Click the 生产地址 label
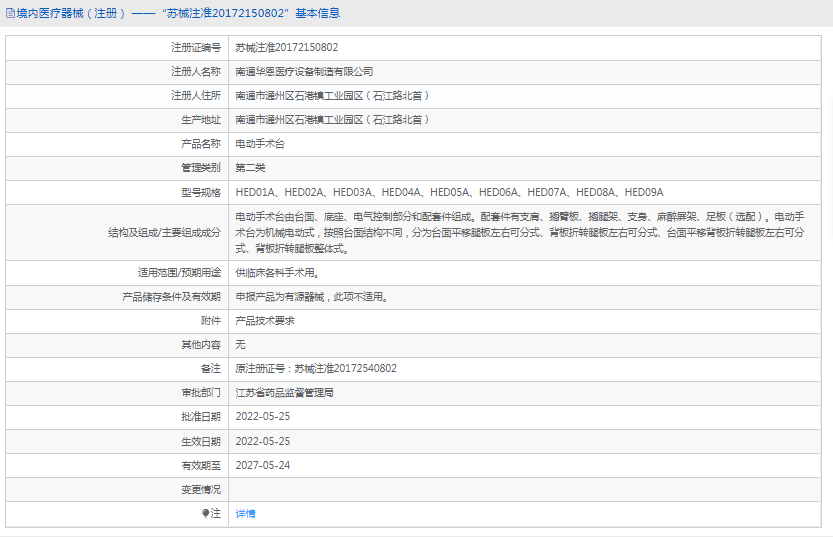Screen dimensions: 833x537 point(201,120)
